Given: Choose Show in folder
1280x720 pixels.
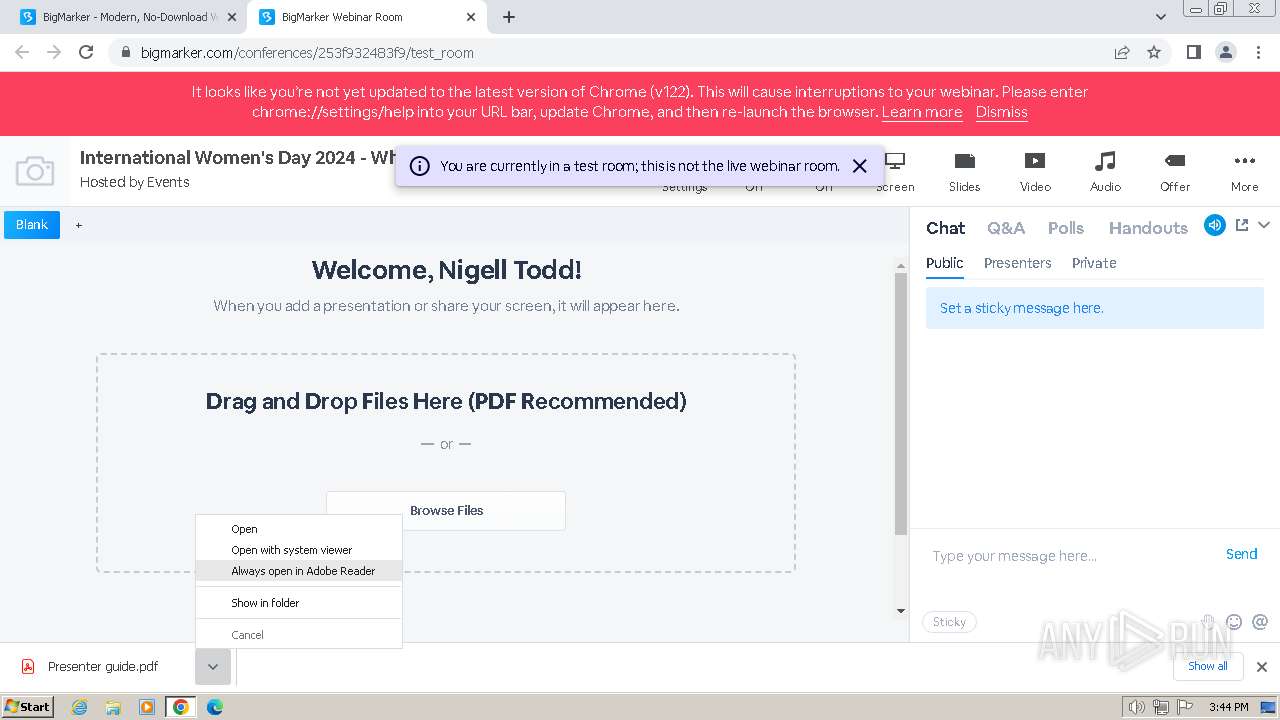Looking at the screenshot, I should click(x=299, y=603).
